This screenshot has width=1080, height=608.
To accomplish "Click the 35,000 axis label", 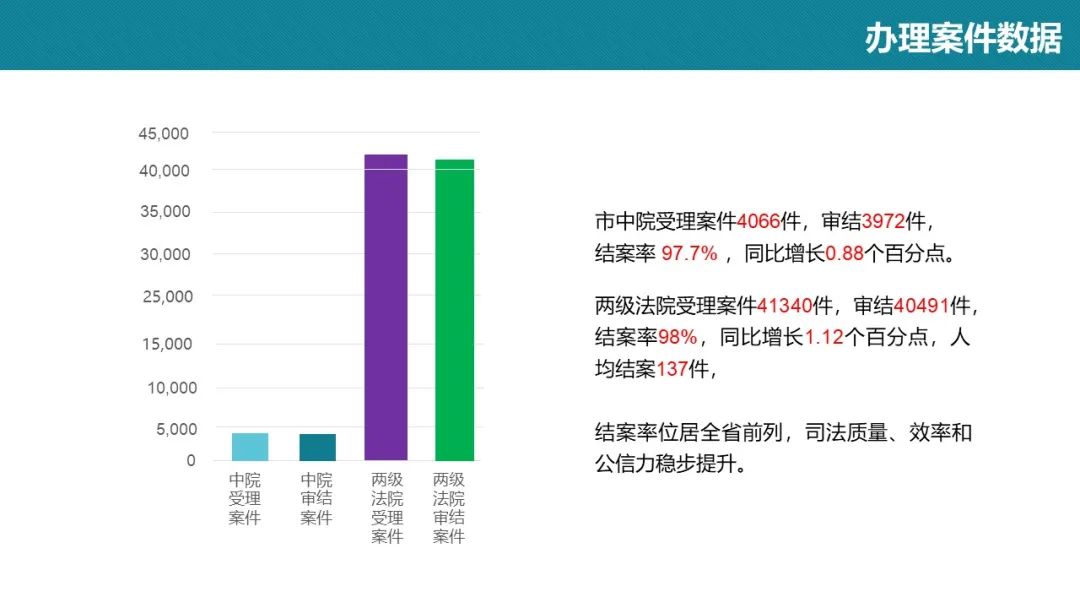I will coord(165,211).
